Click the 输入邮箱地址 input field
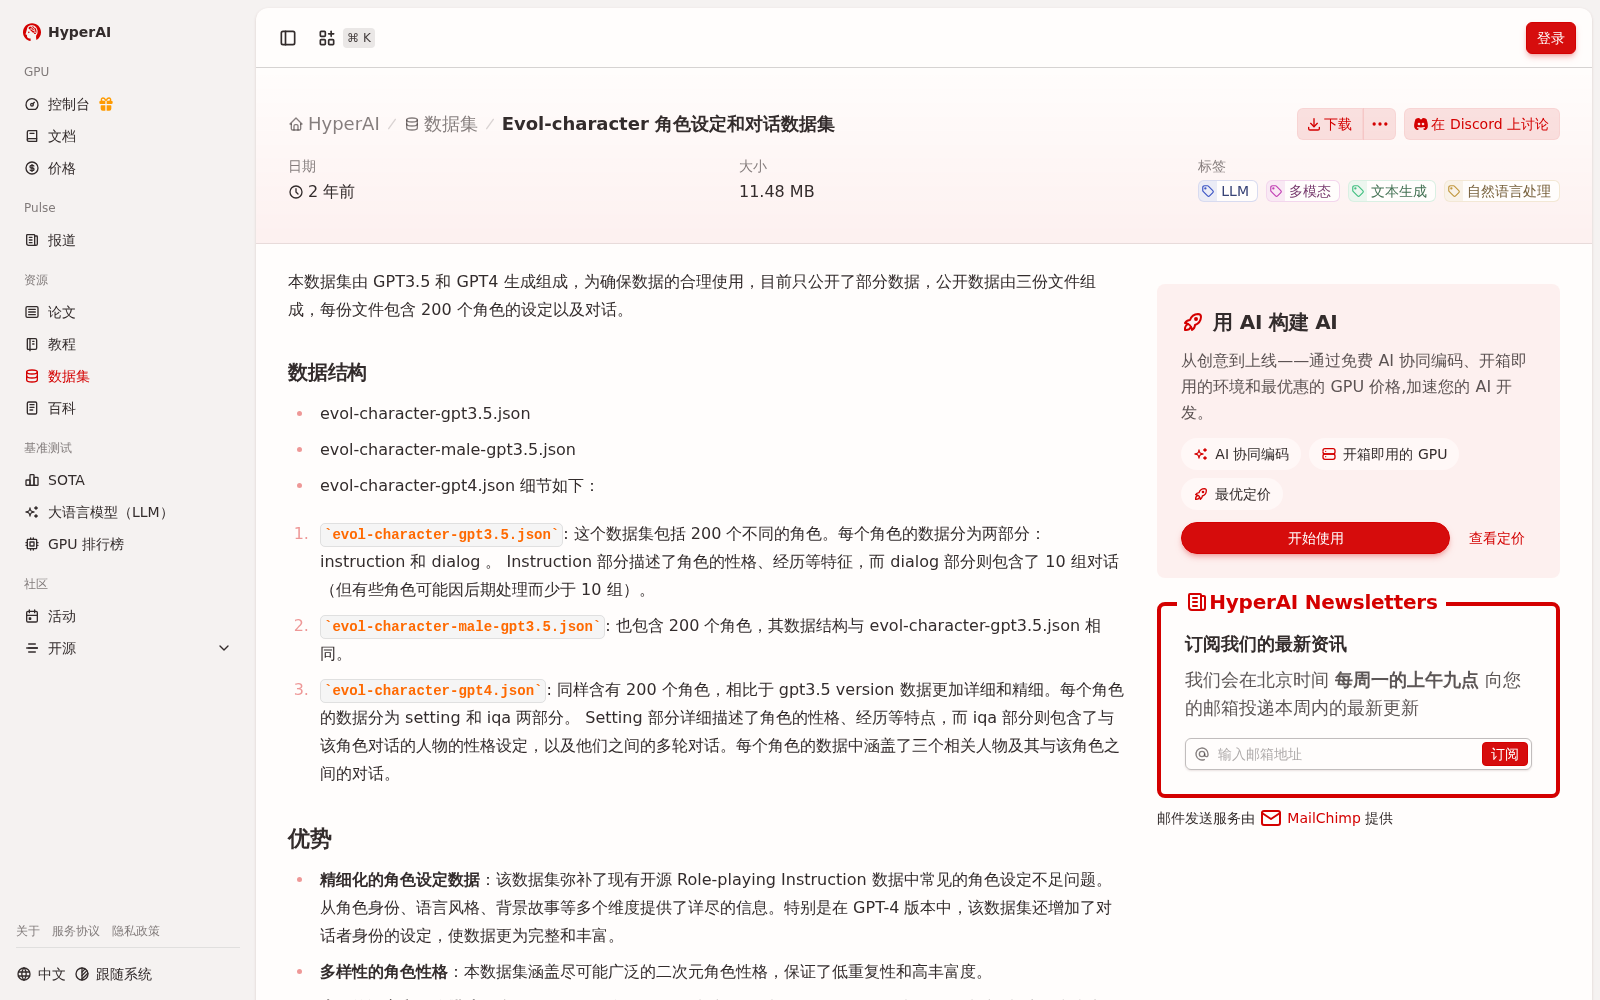 [1345, 754]
